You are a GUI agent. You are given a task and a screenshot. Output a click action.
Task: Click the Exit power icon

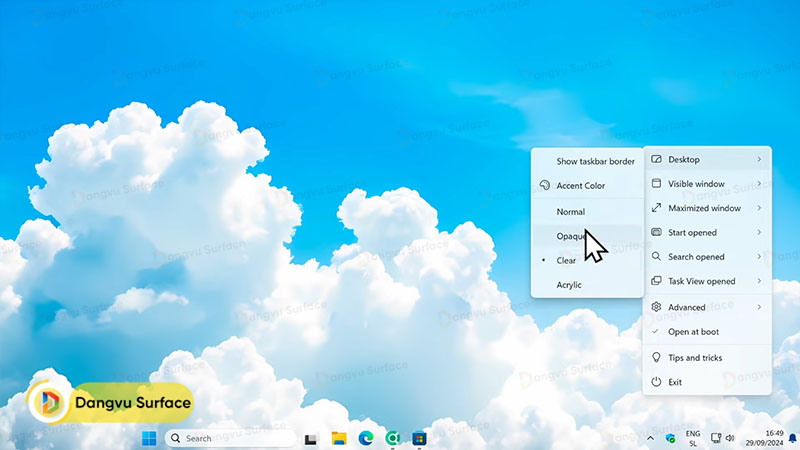coord(656,382)
